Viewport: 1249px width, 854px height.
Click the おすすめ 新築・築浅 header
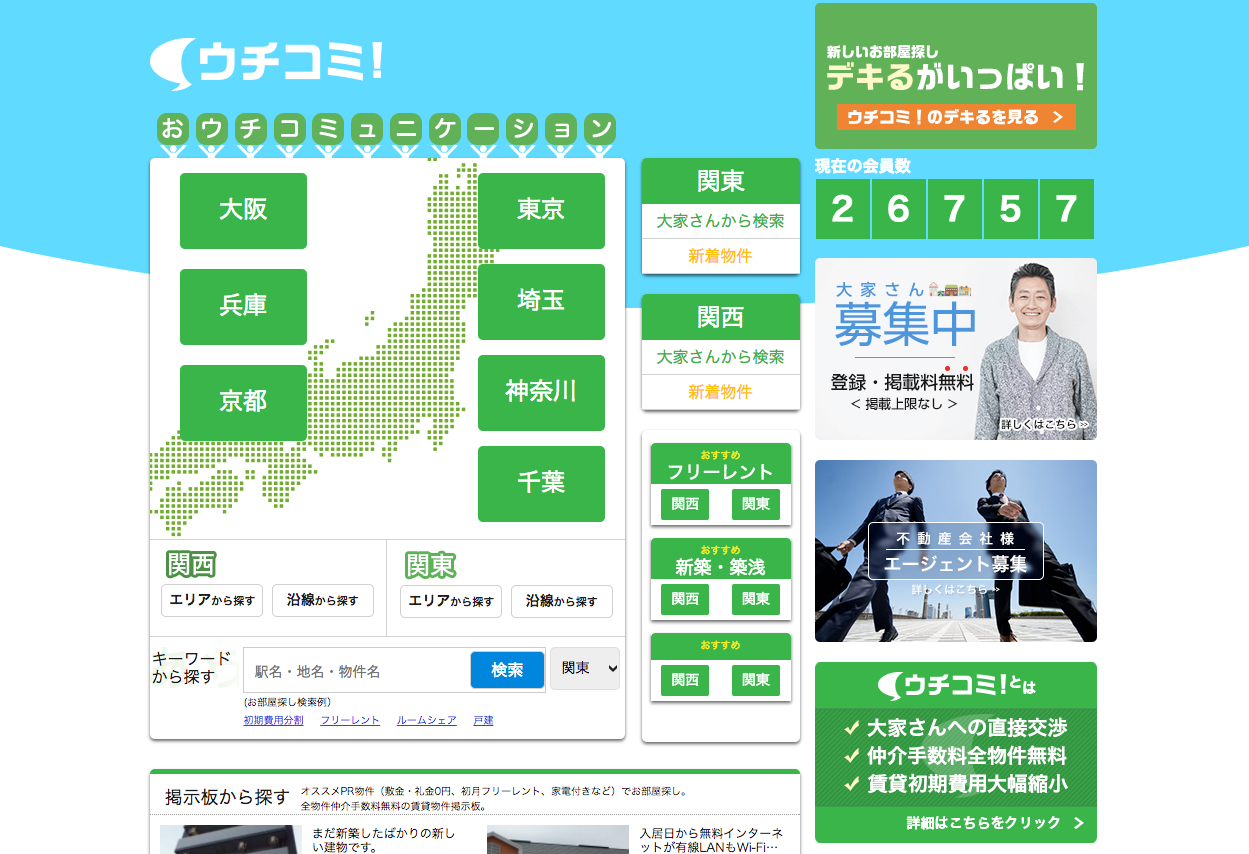pyautogui.click(x=721, y=560)
